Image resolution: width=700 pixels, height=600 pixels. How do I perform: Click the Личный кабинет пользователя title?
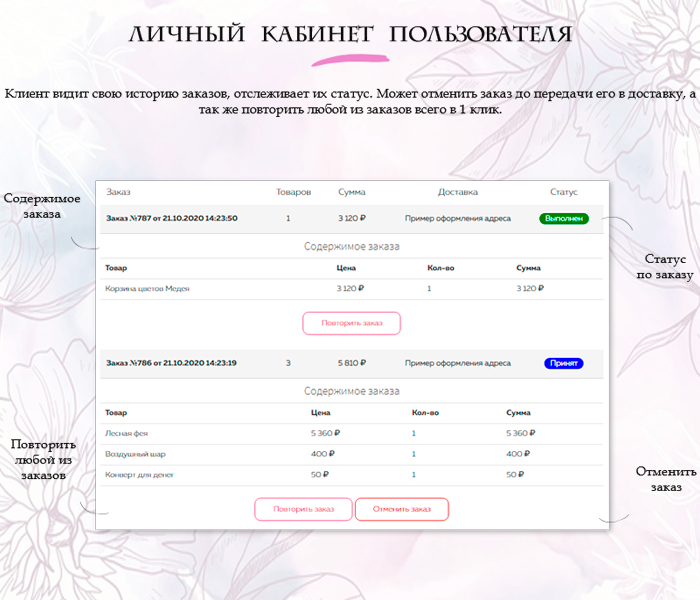pos(350,35)
